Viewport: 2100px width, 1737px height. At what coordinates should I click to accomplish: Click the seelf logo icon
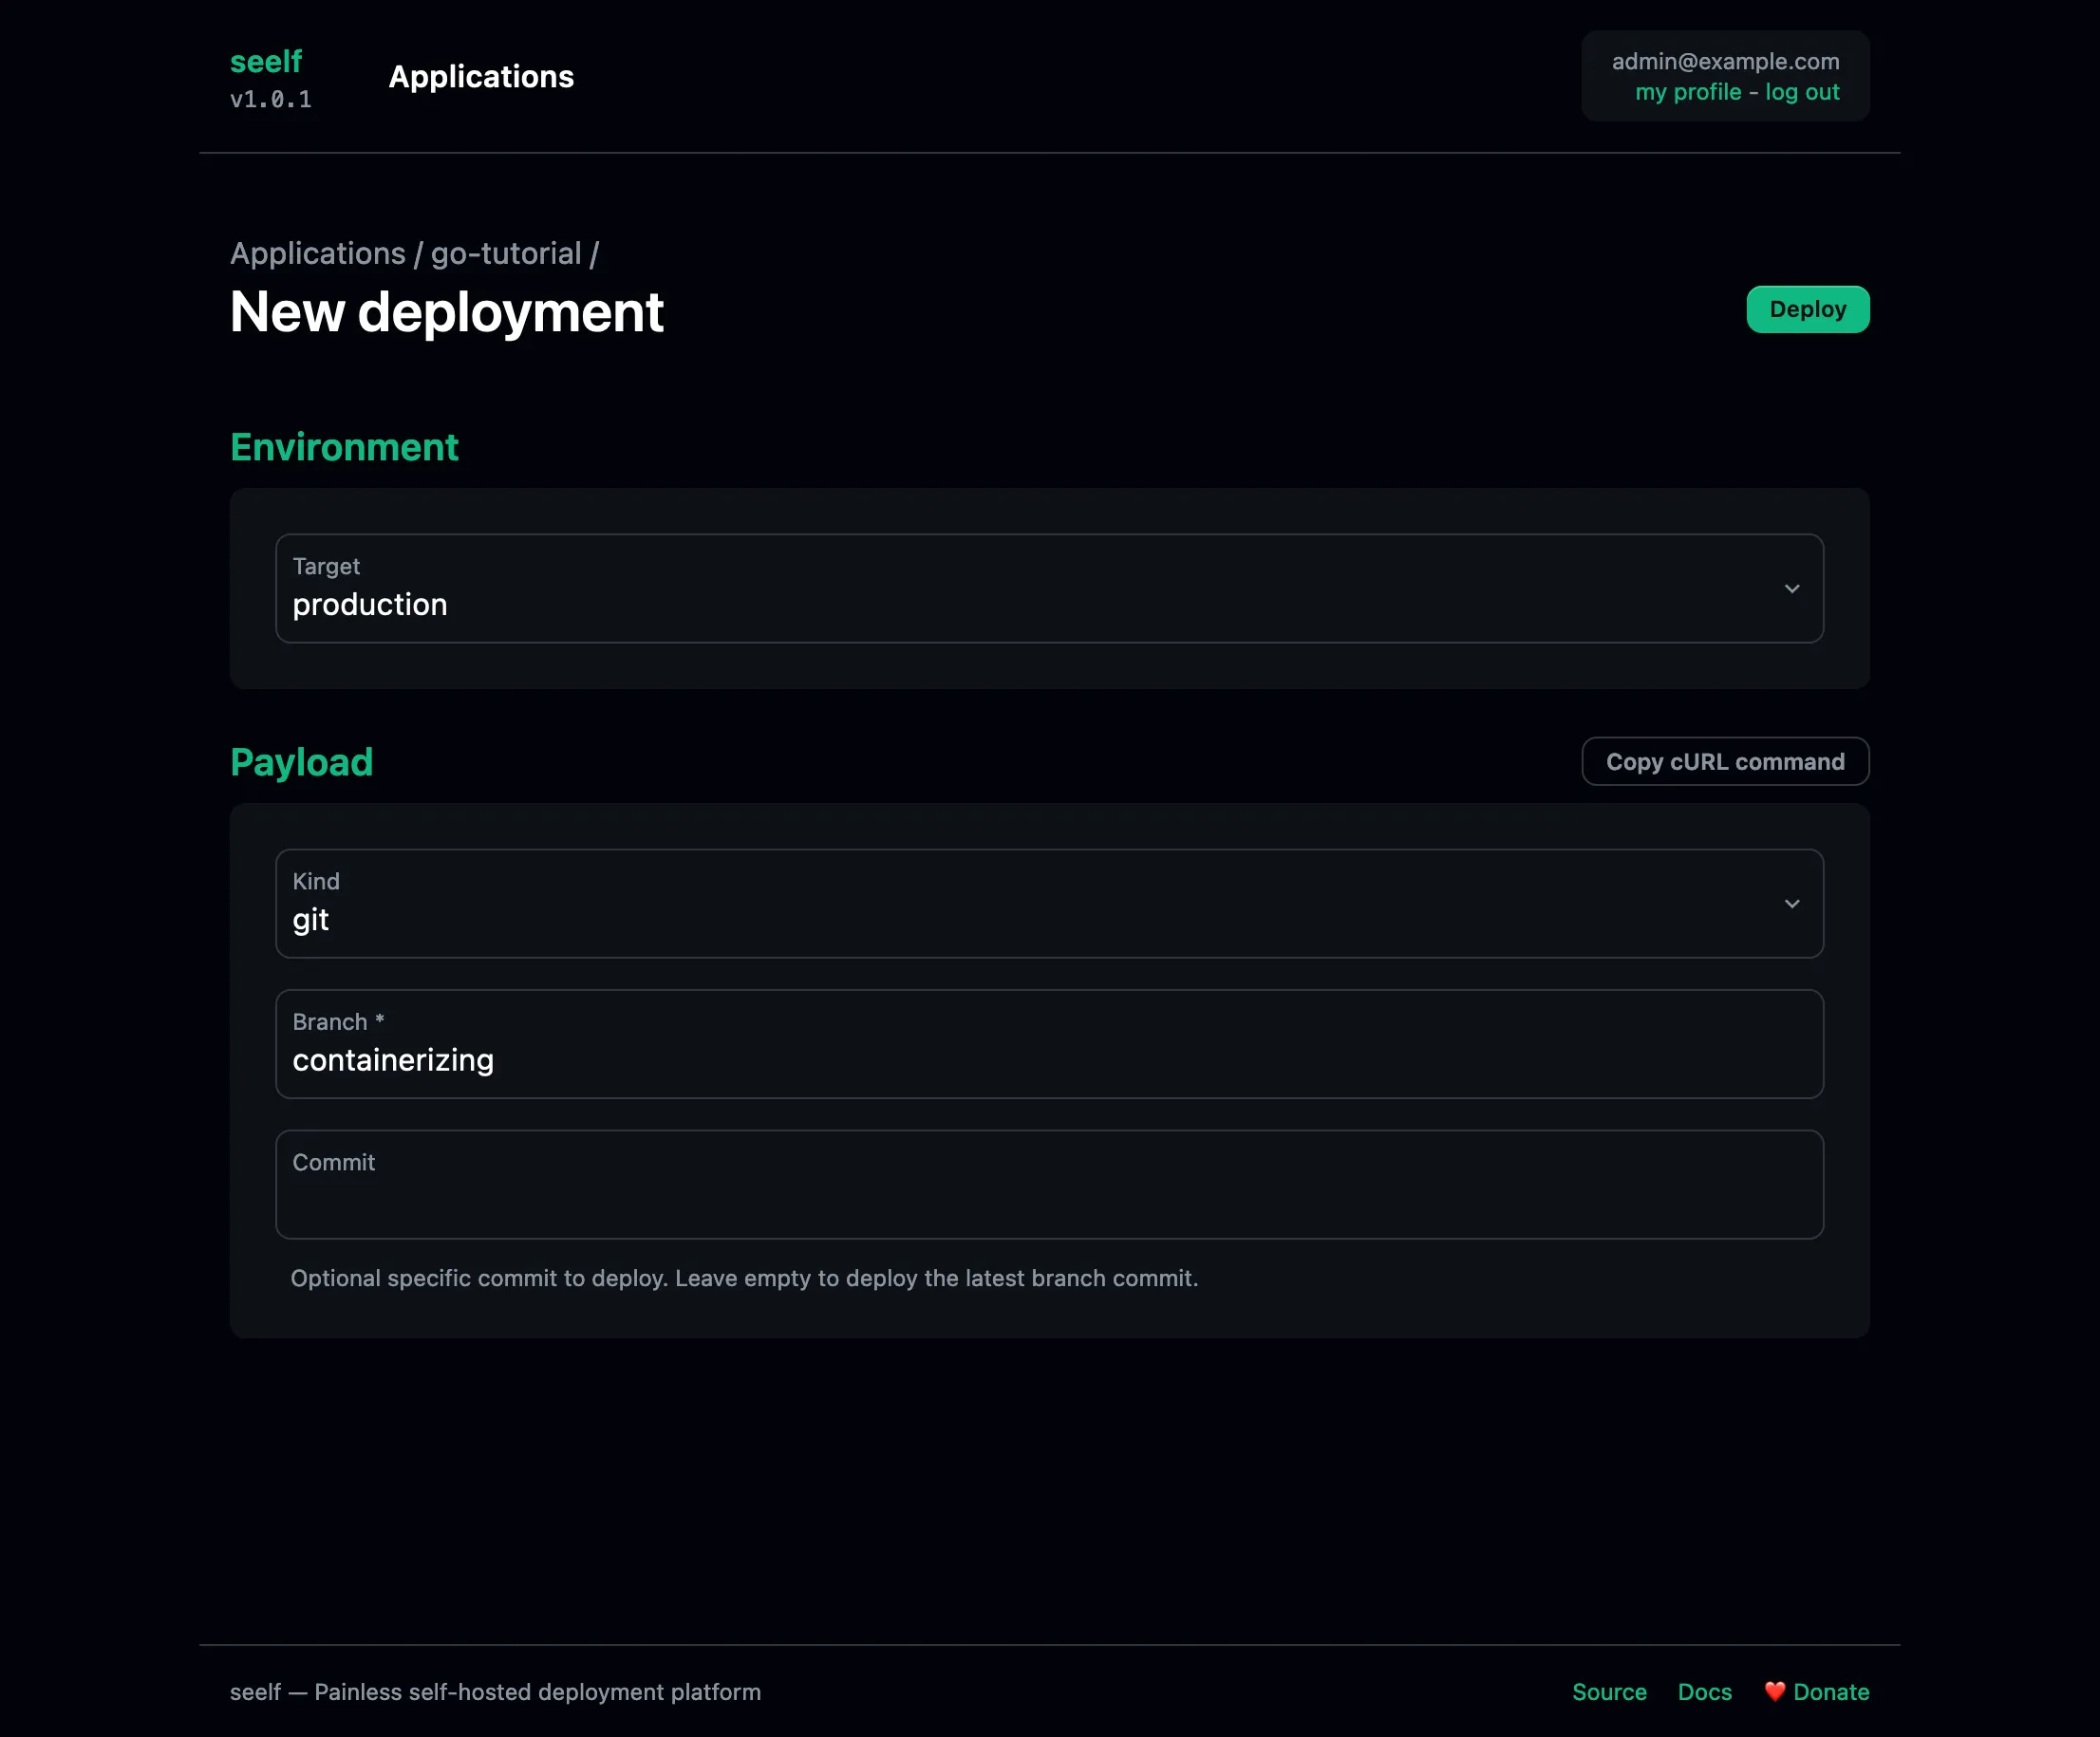tap(265, 61)
